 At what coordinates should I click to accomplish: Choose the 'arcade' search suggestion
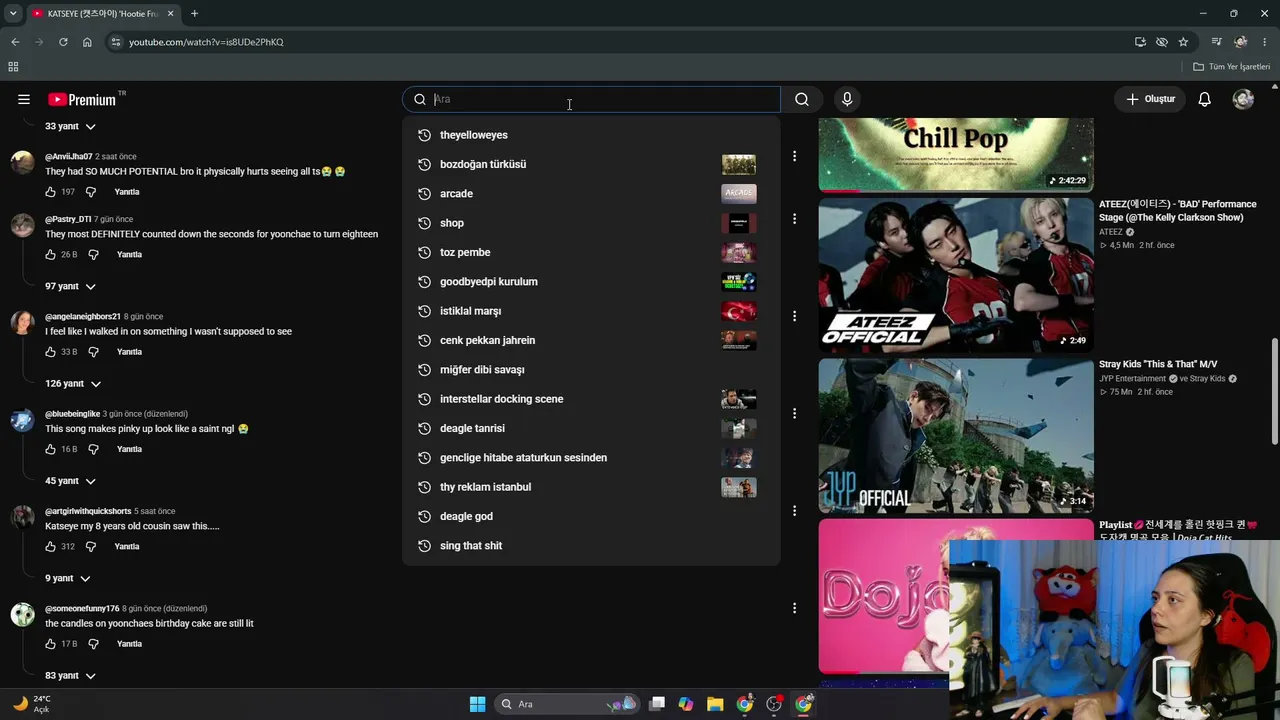591,194
